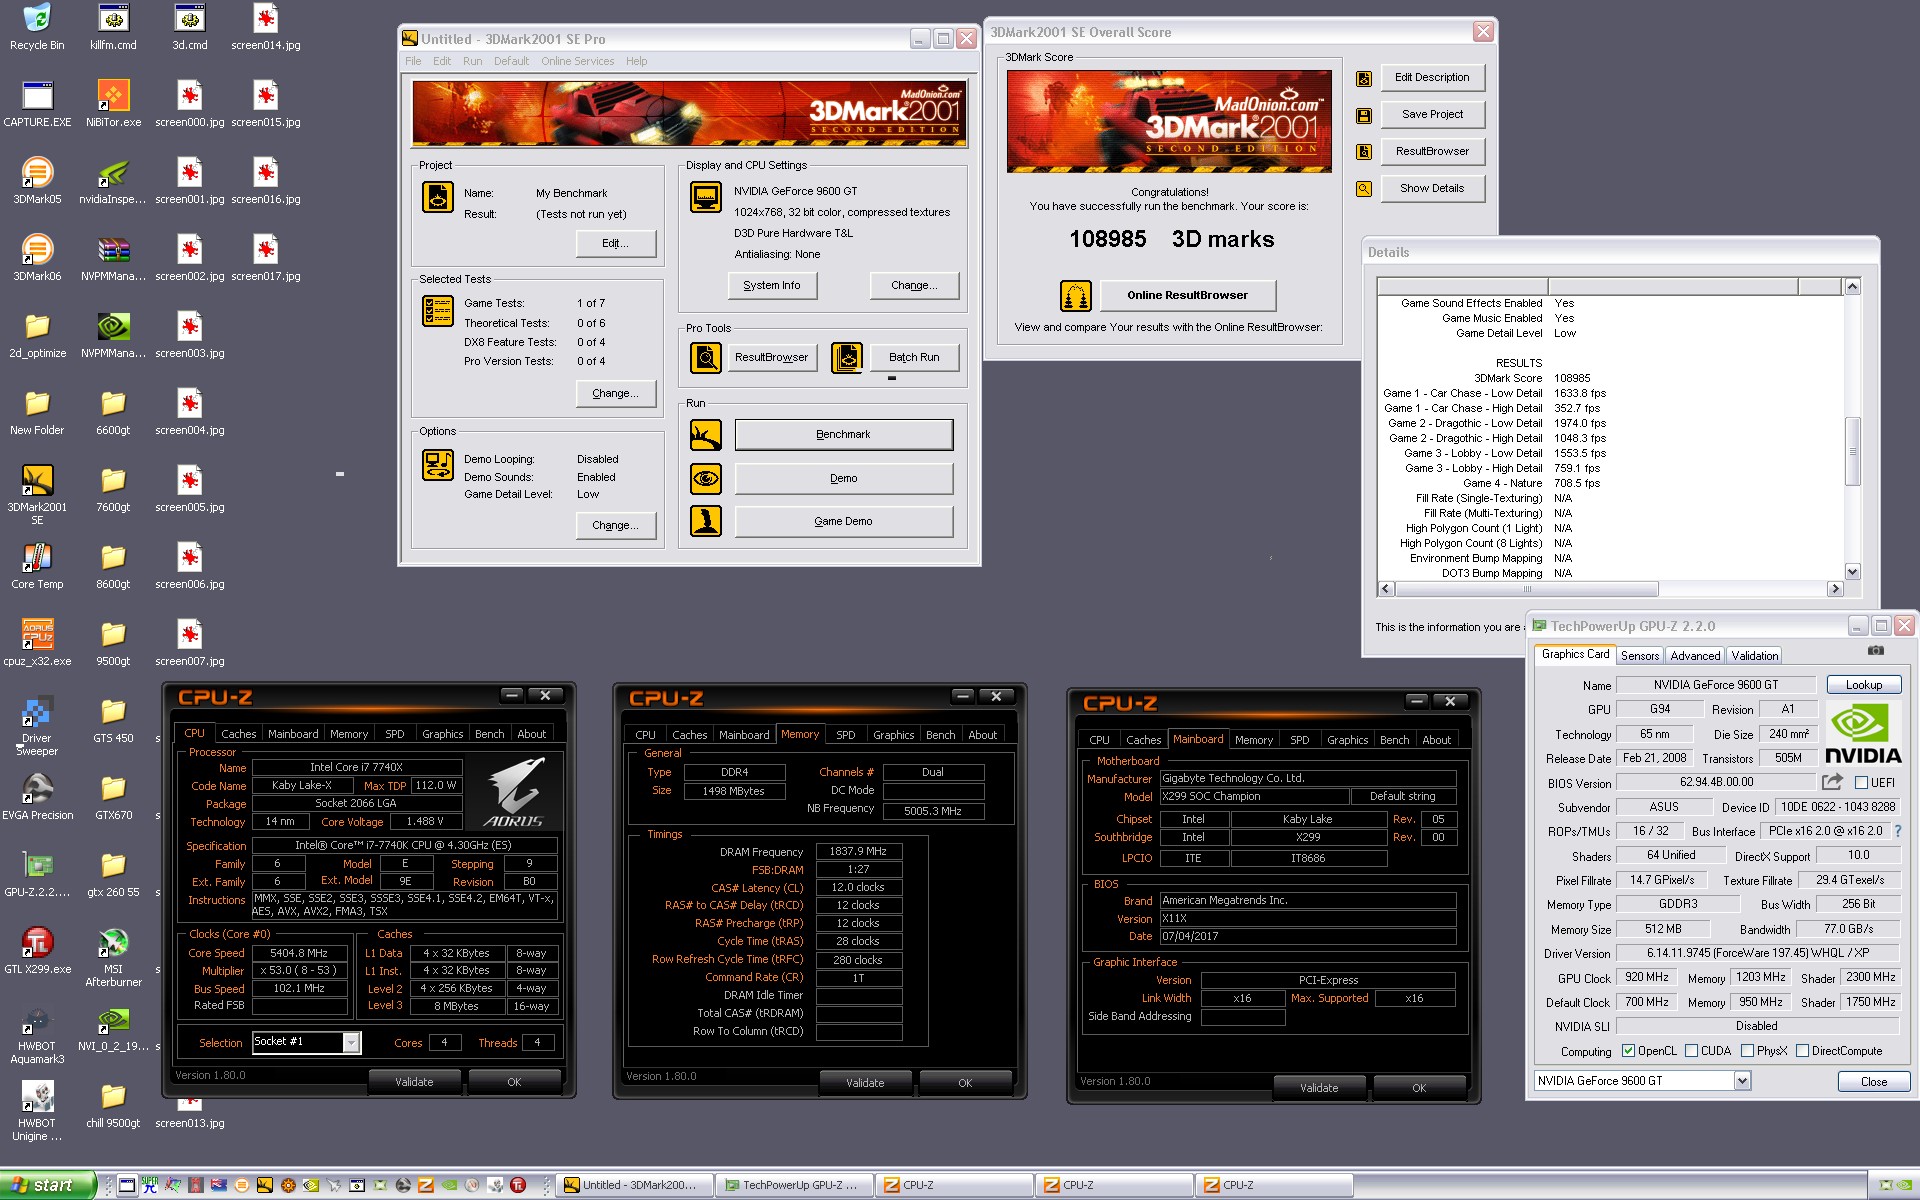Toggle the UEFI checkbox in GPU-Z
Image resolution: width=1920 pixels, height=1200 pixels.
click(x=1861, y=783)
